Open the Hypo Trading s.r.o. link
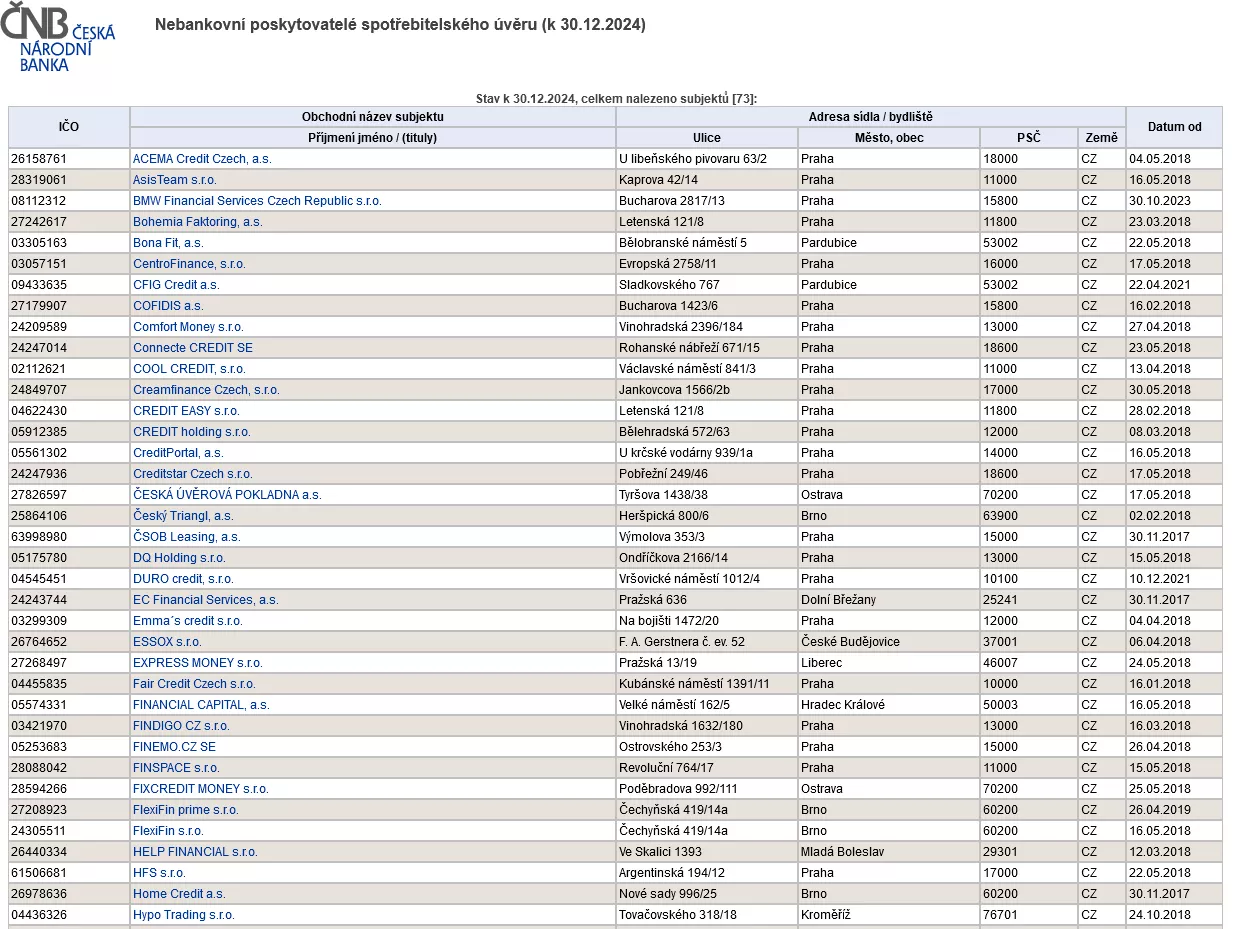 point(184,915)
